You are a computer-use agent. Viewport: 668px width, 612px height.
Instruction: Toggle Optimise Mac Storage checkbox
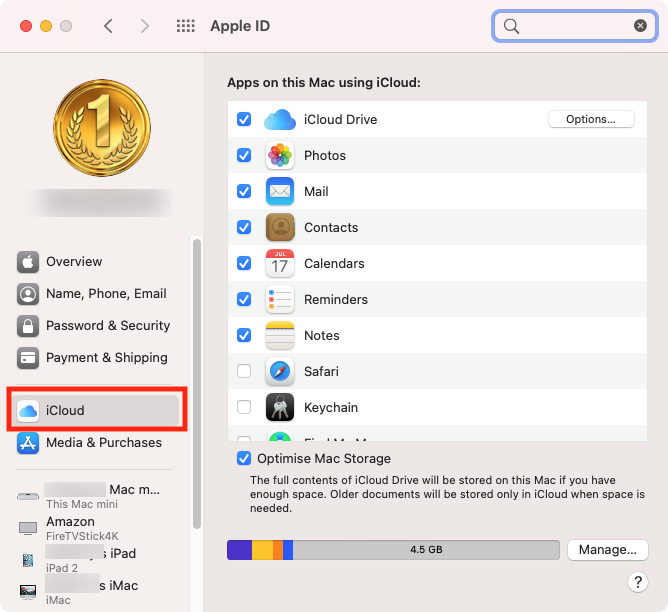pos(244,459)
